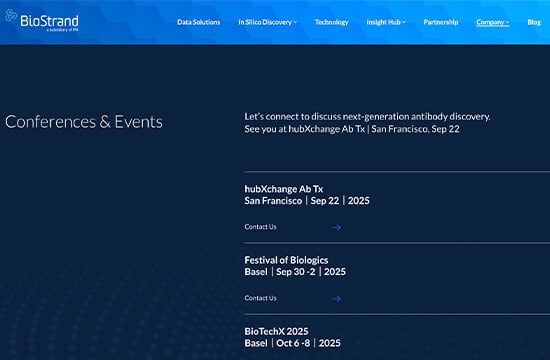Expand the Insight Hub dropdown

pyautogui.click(x=386, y=22)
